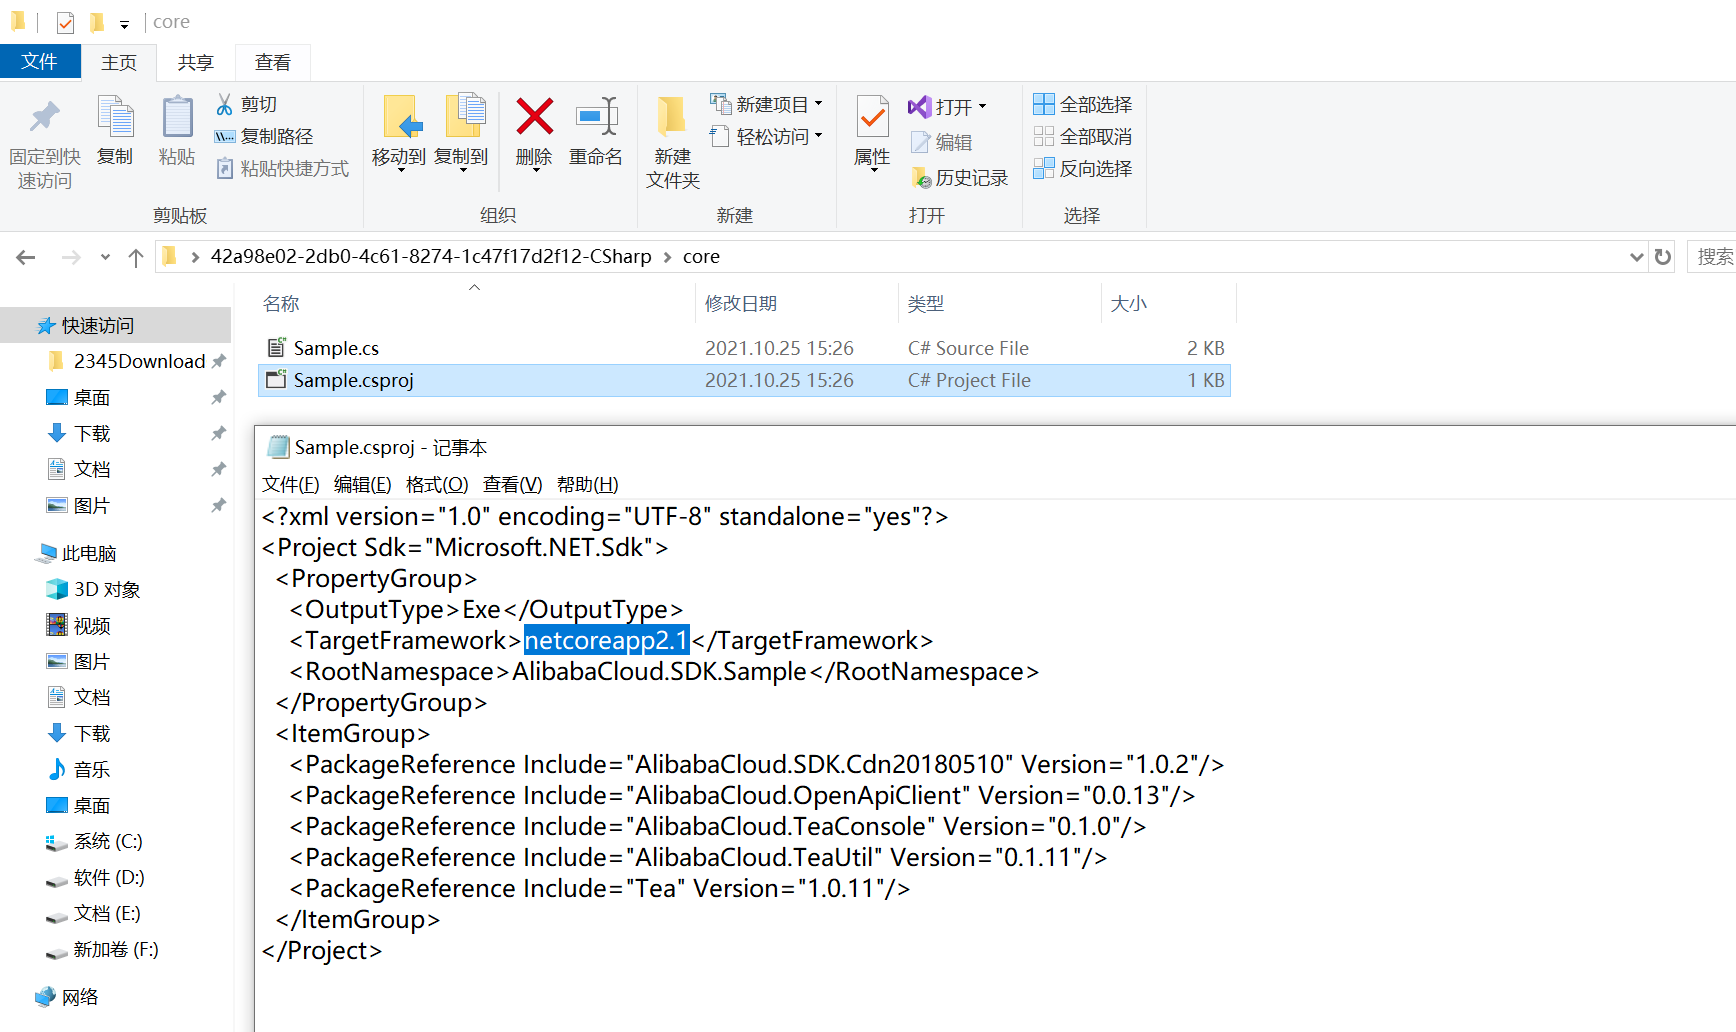Click the Pin to Quick Access icon
This screenshot has height=1032, width=1736.
tap(44, 117)
